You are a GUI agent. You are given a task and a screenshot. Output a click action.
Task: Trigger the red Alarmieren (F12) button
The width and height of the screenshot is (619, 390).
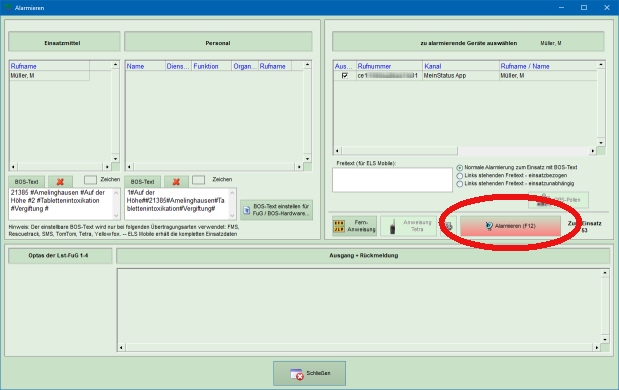(510, 226)
